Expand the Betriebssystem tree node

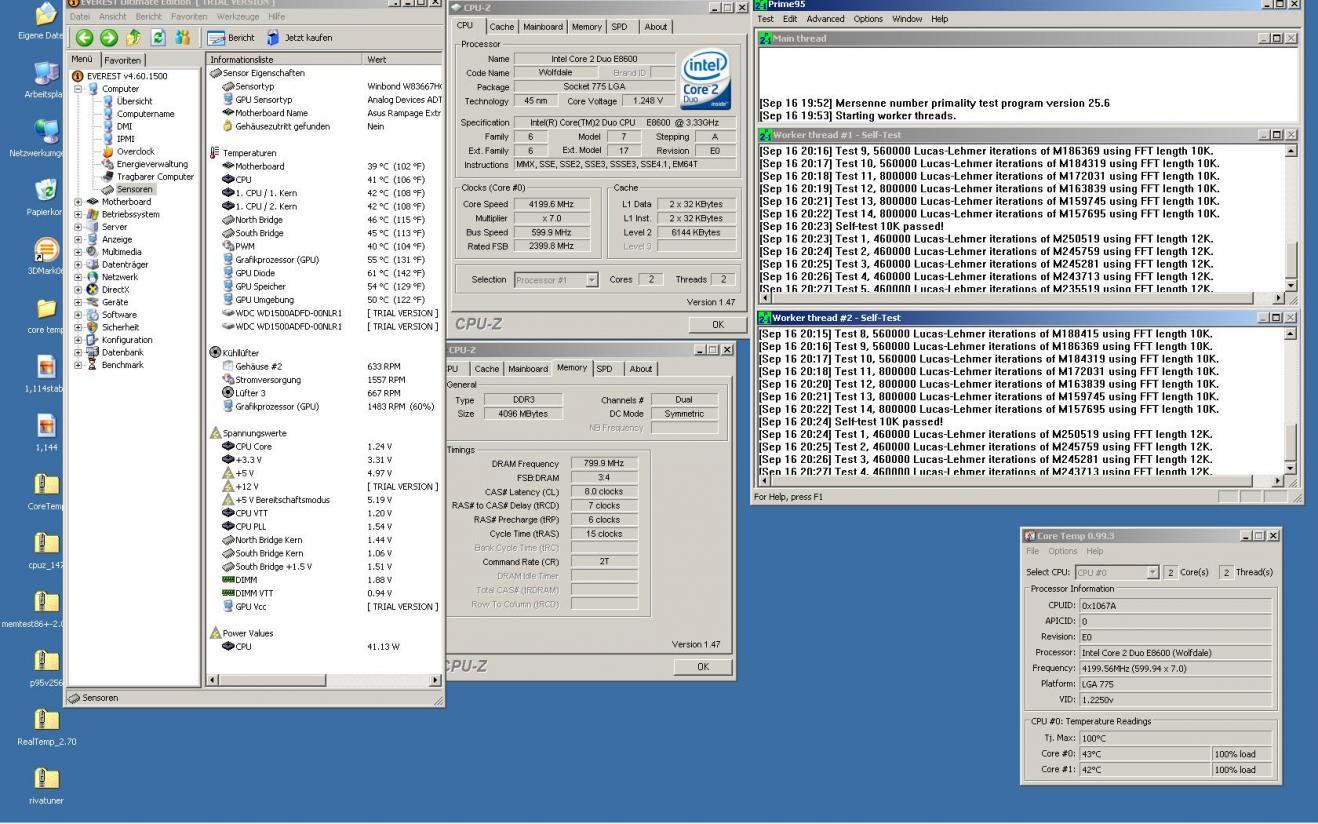click(x=79, y=214)
